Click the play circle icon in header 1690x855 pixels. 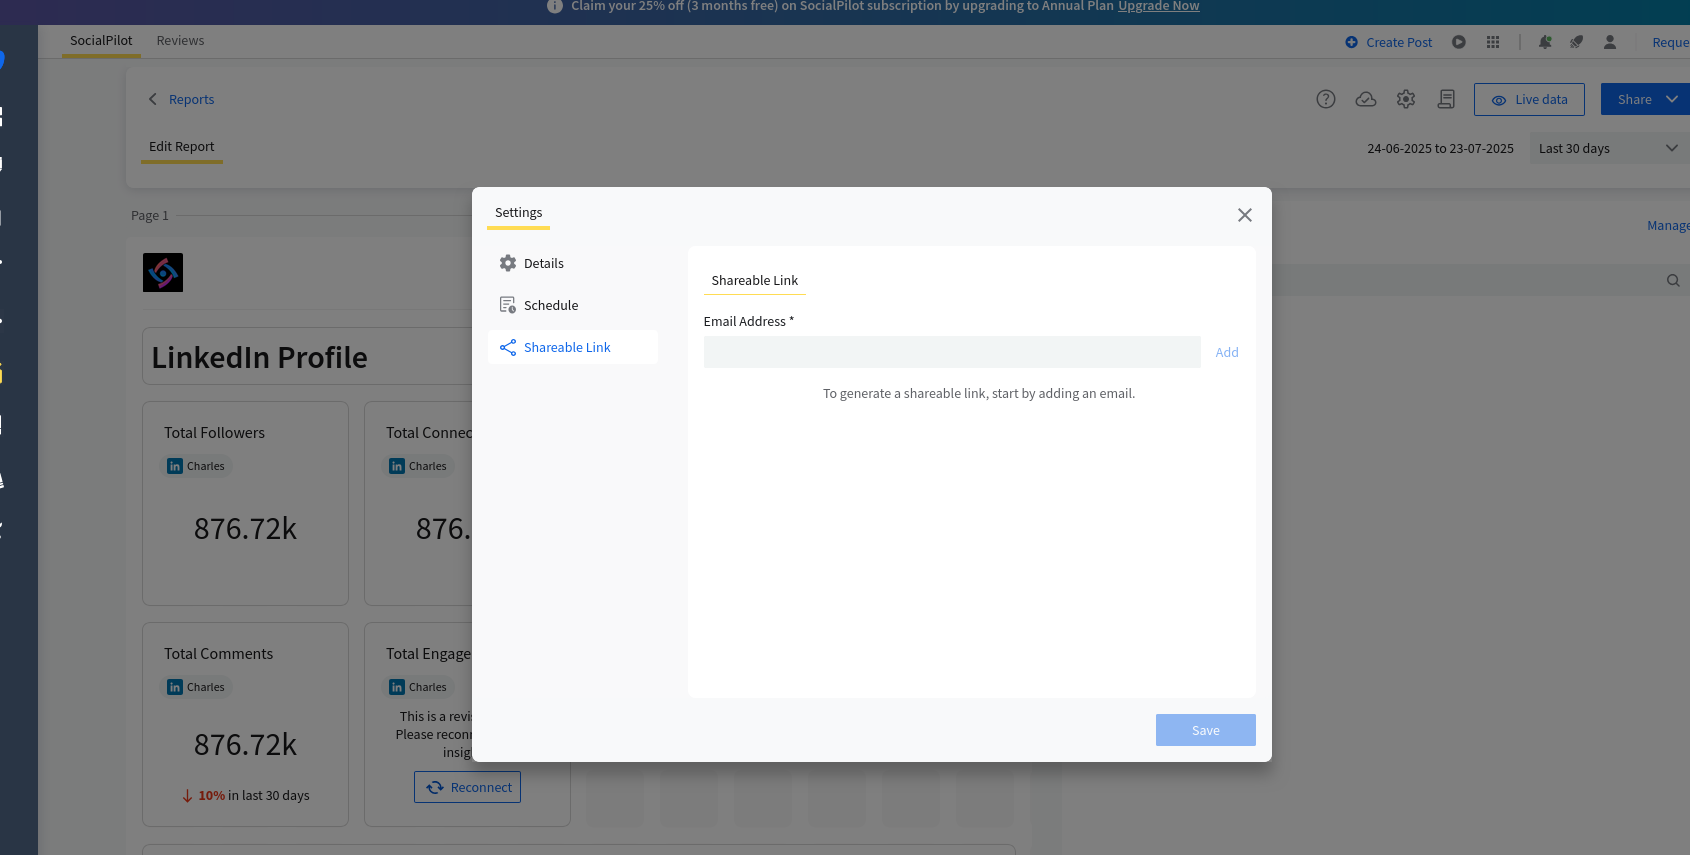pos(1459,42)
